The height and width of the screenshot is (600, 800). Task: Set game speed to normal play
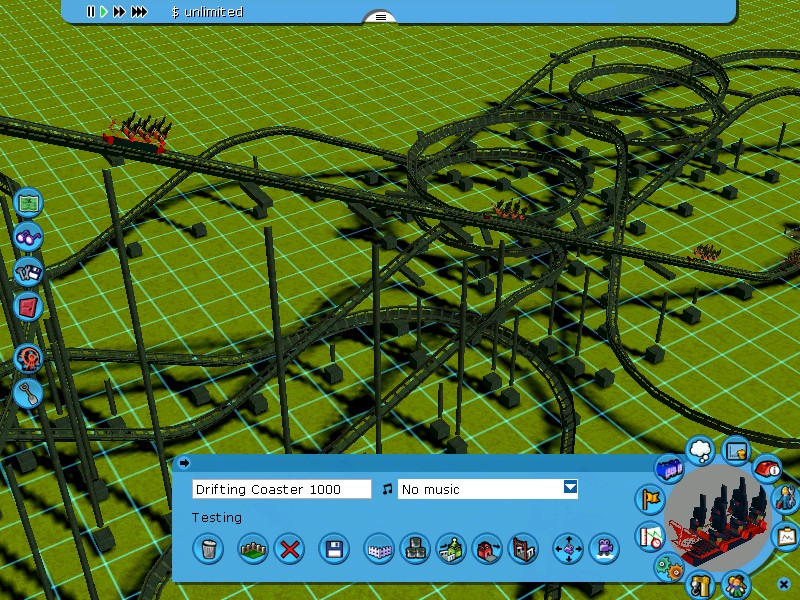click(x=103, y=12)
